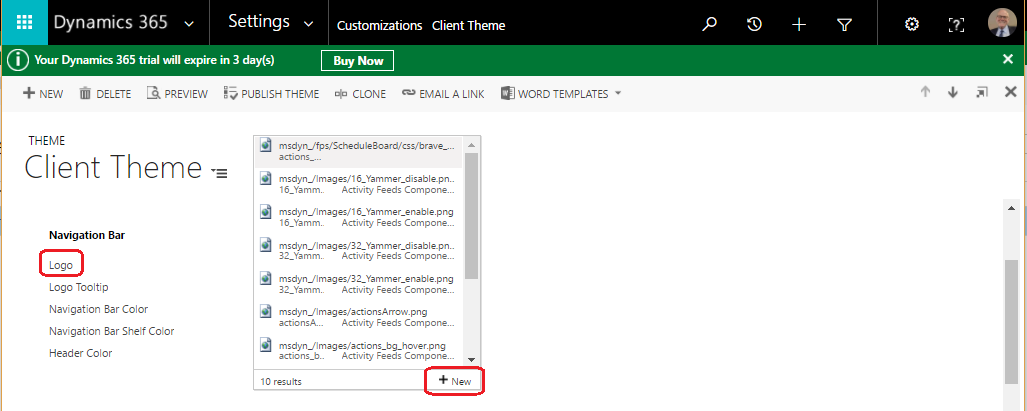Open recently viewed items history icon
The width and height of the screenshot is (1027, 411).
[x=755, y=24]
